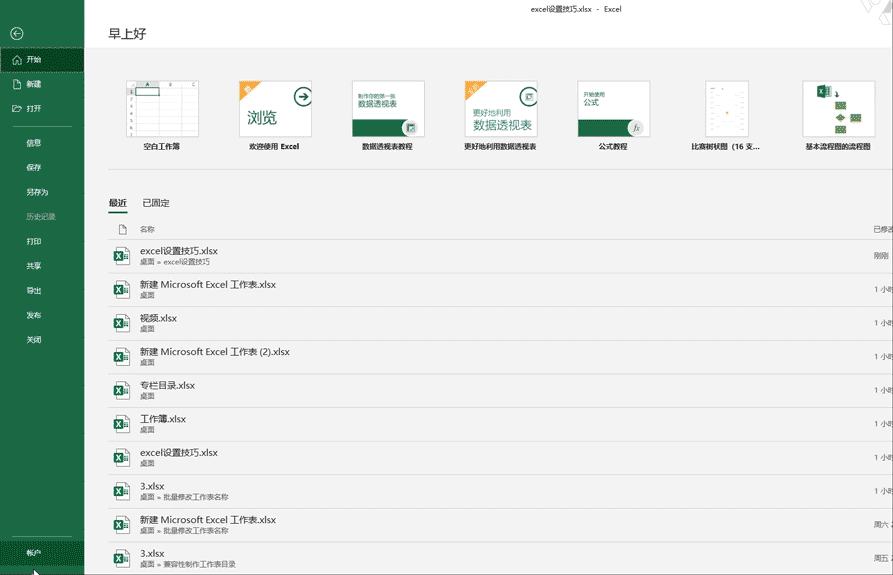Open the 更好地利用数据透视表 template
The width and height of the screenshot is (893, 575).
pyautogui.click(x=501, y=109)
